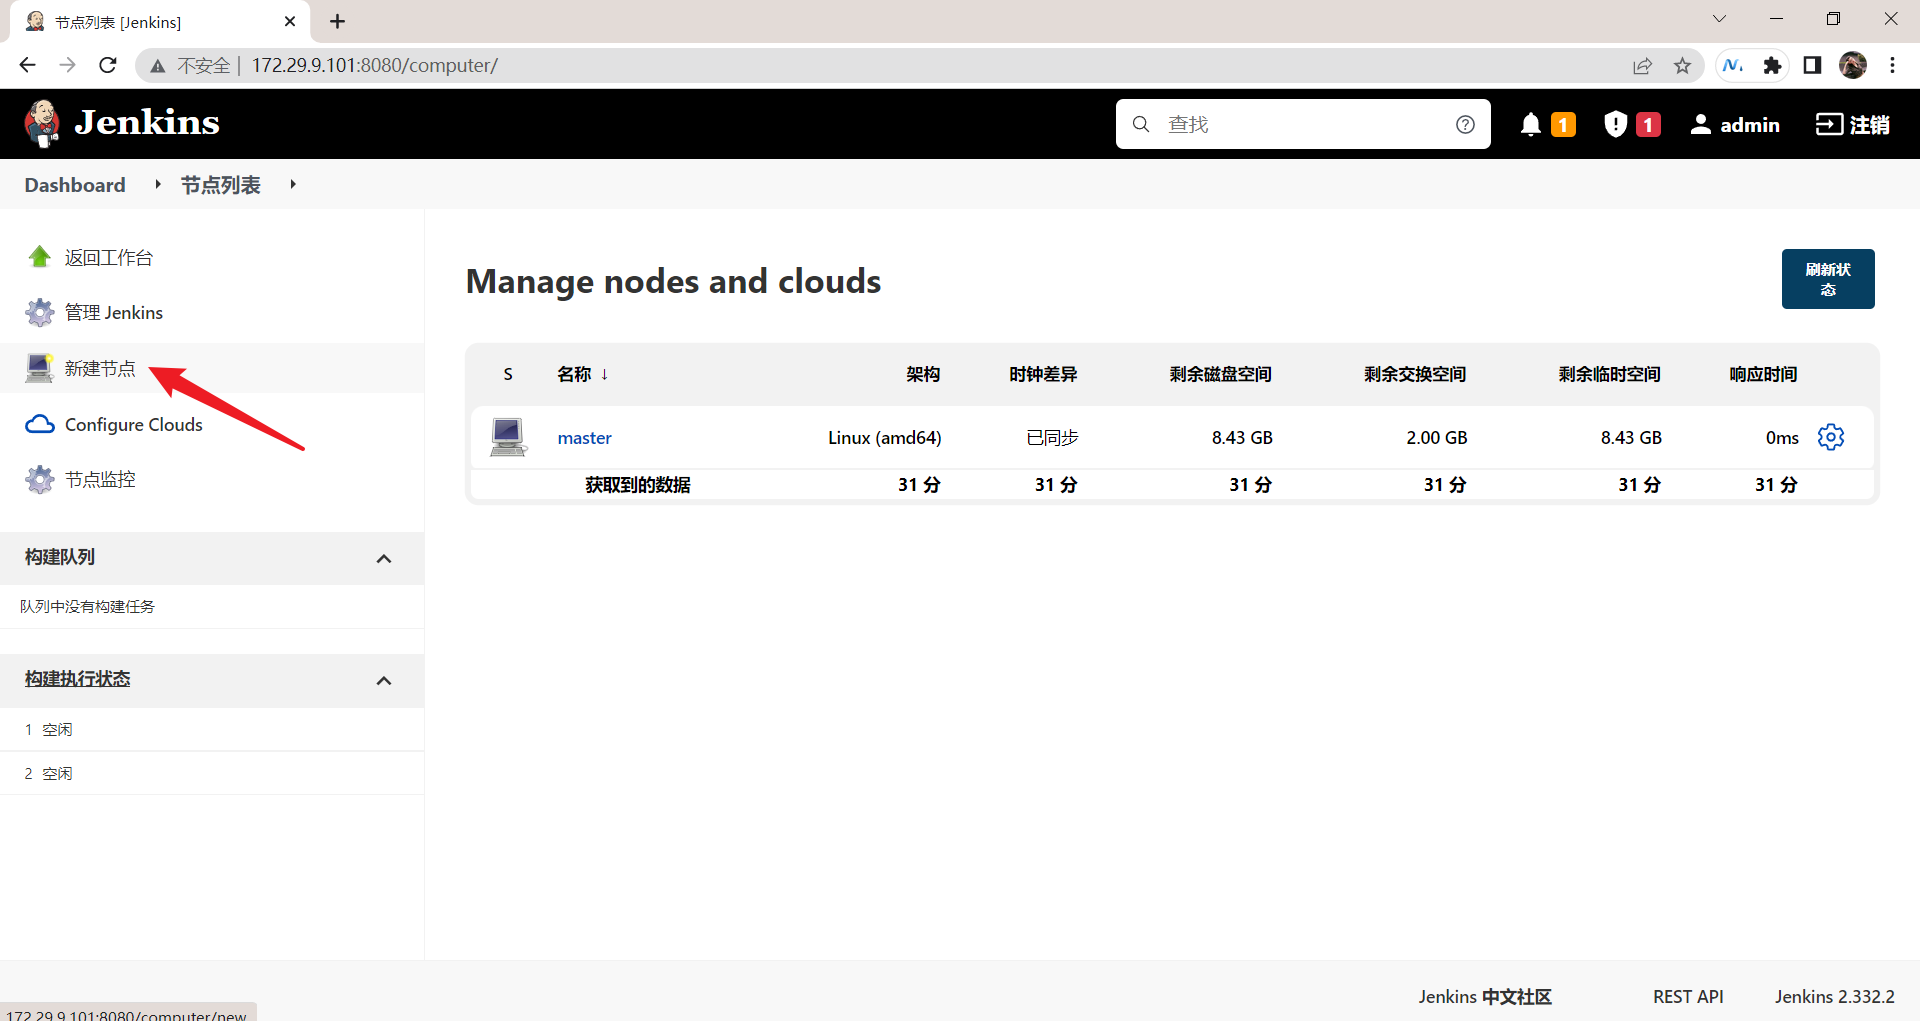
Task: Expand the dropdown arrow after 节点列表 breadcrumb
Action: pyautogui.click(x=293, y=184)
